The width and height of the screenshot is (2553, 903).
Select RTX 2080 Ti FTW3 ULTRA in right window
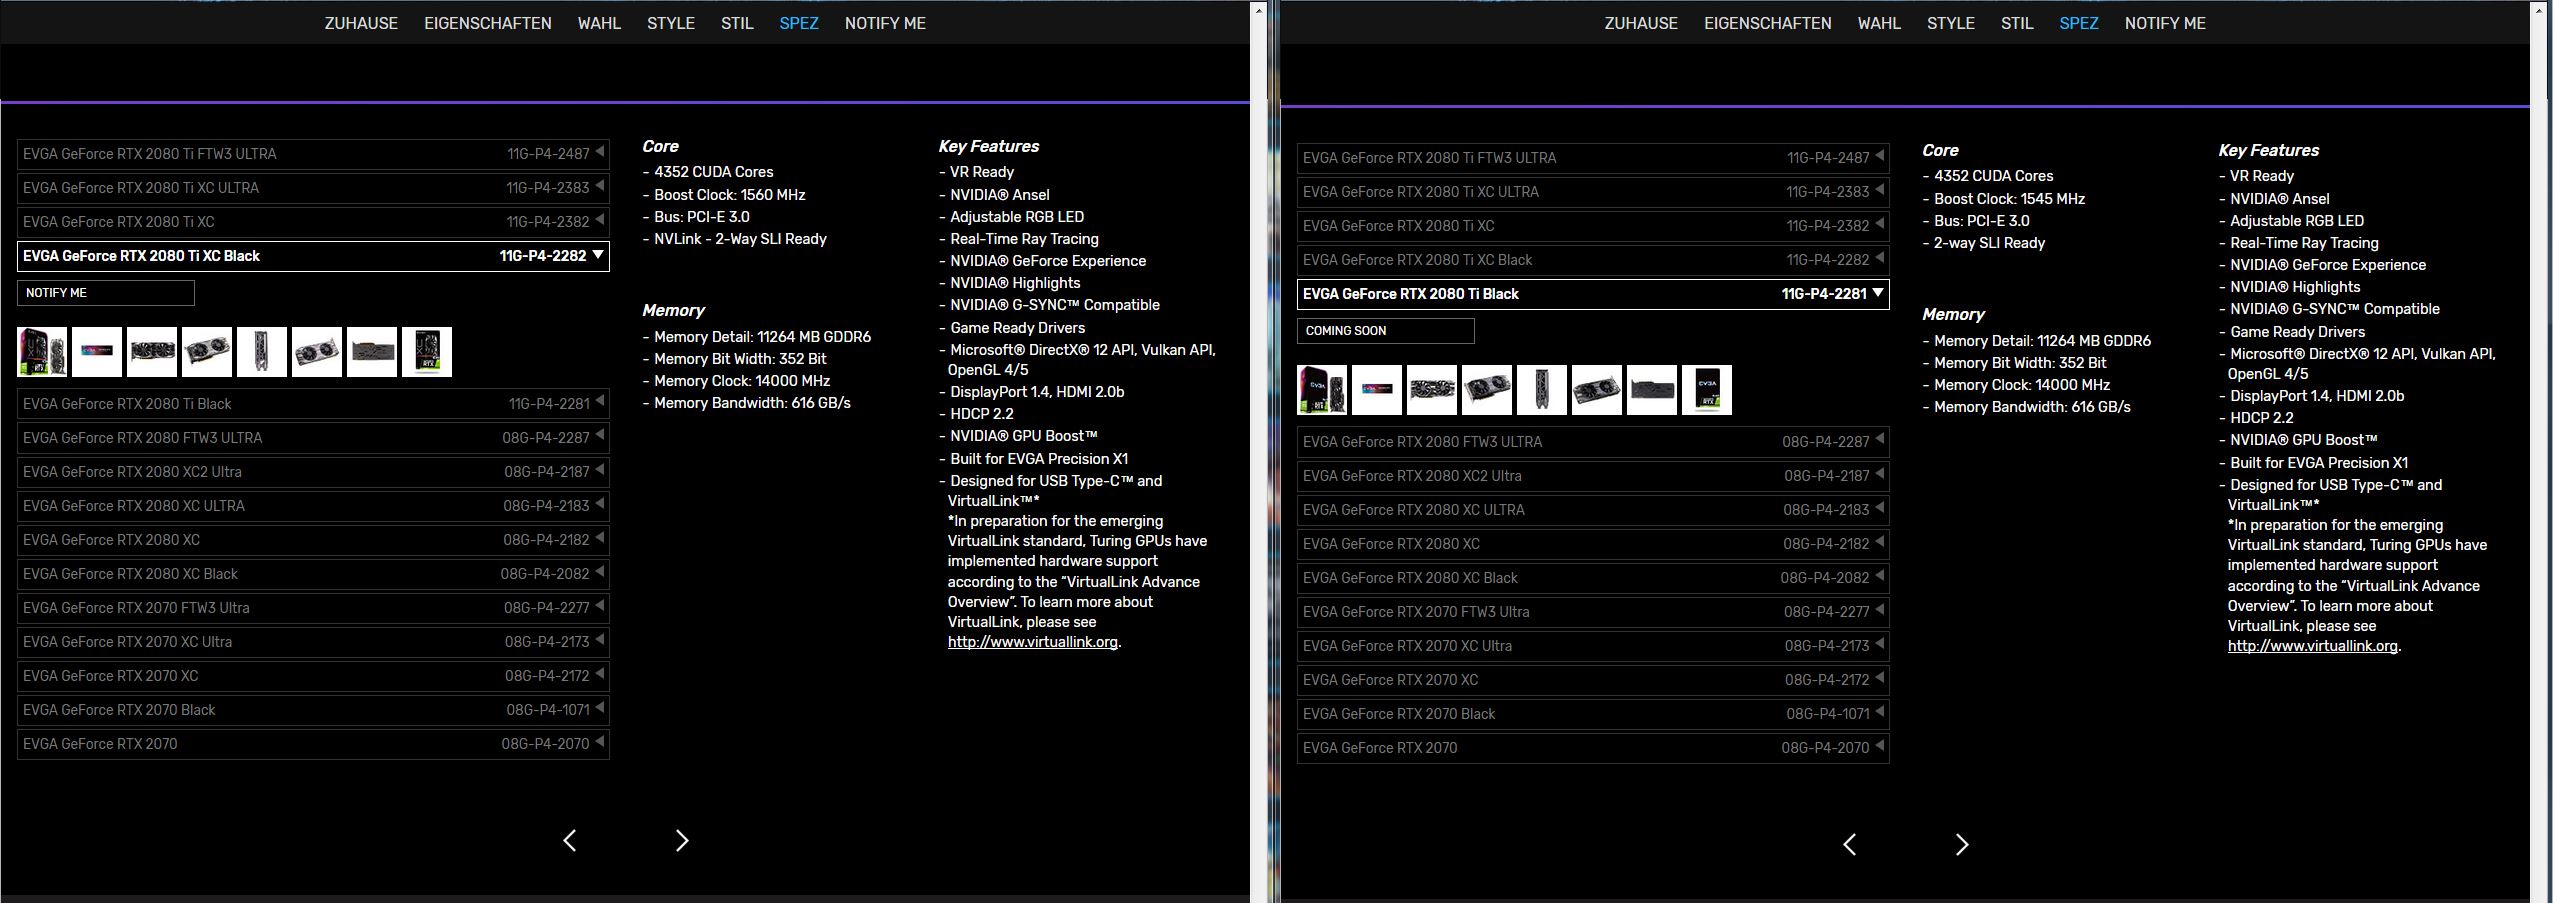pyautogui.click(x=1593, y=158)
